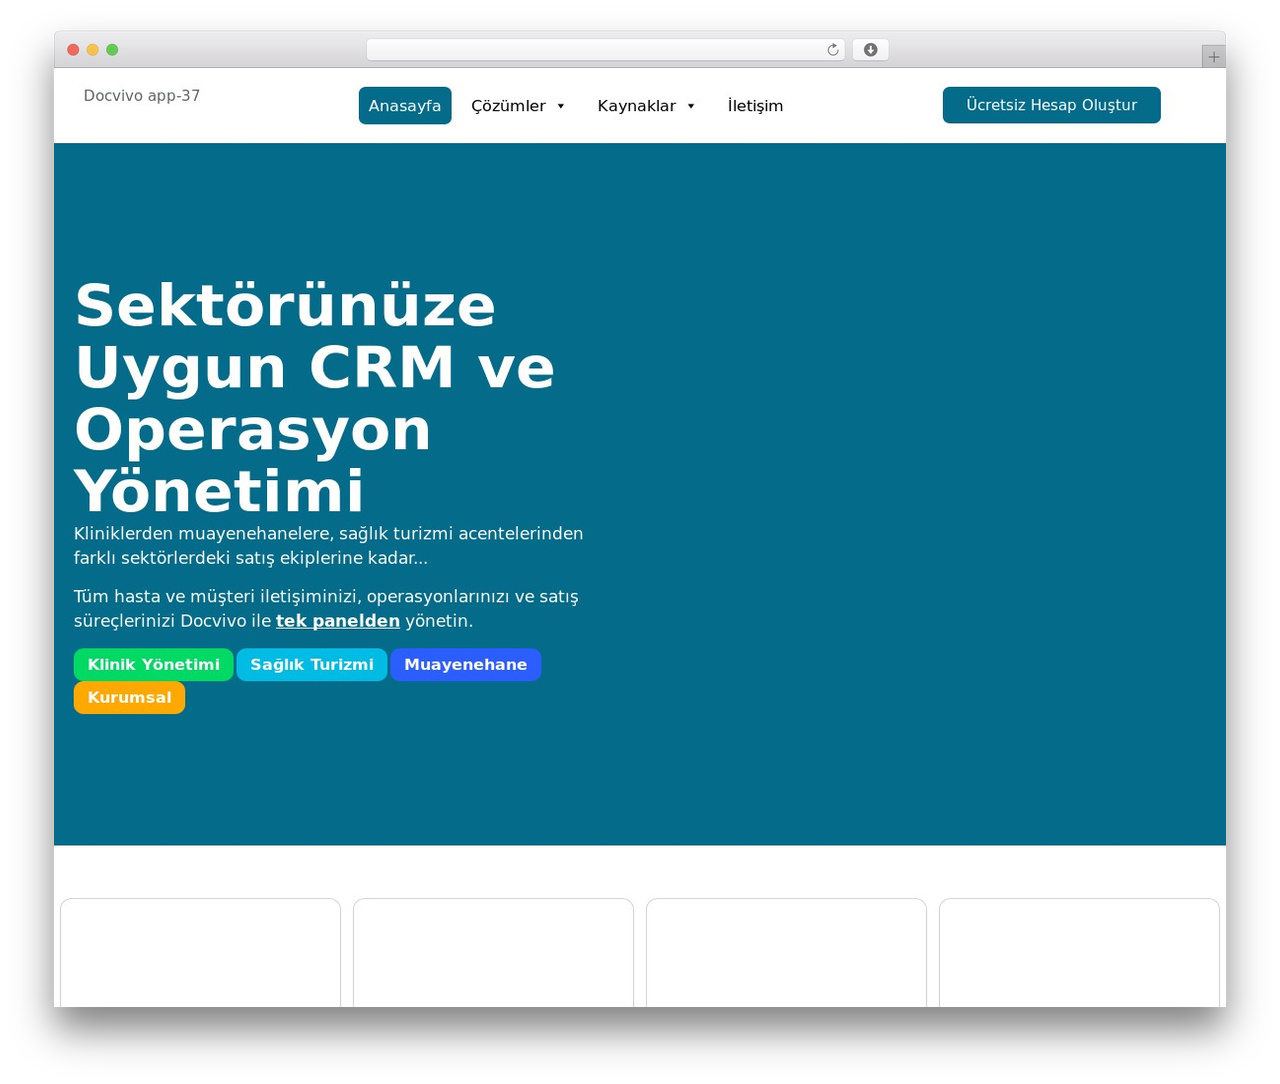Navigate to the İletişim page

pos(755,106)
